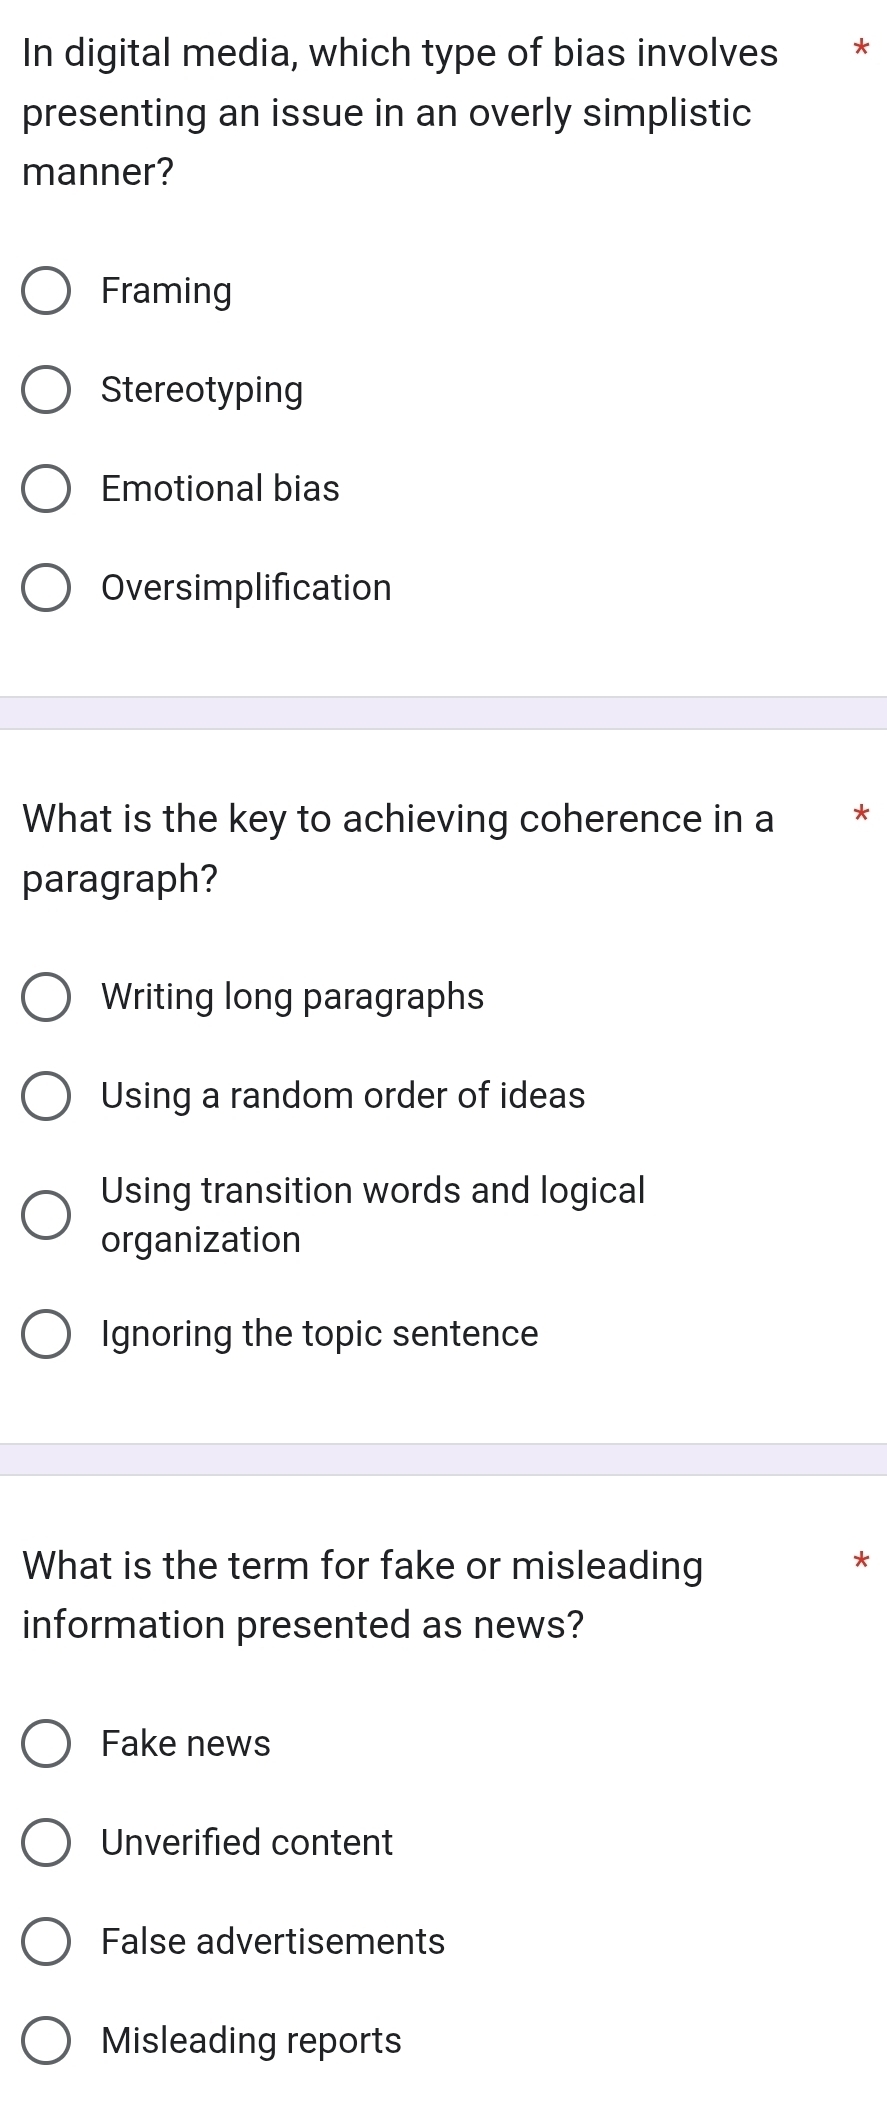Image resolution: width=887 pixels, height=2117 pixels.
Task: Click the Framing label text
Action: [x=166, y=291]
